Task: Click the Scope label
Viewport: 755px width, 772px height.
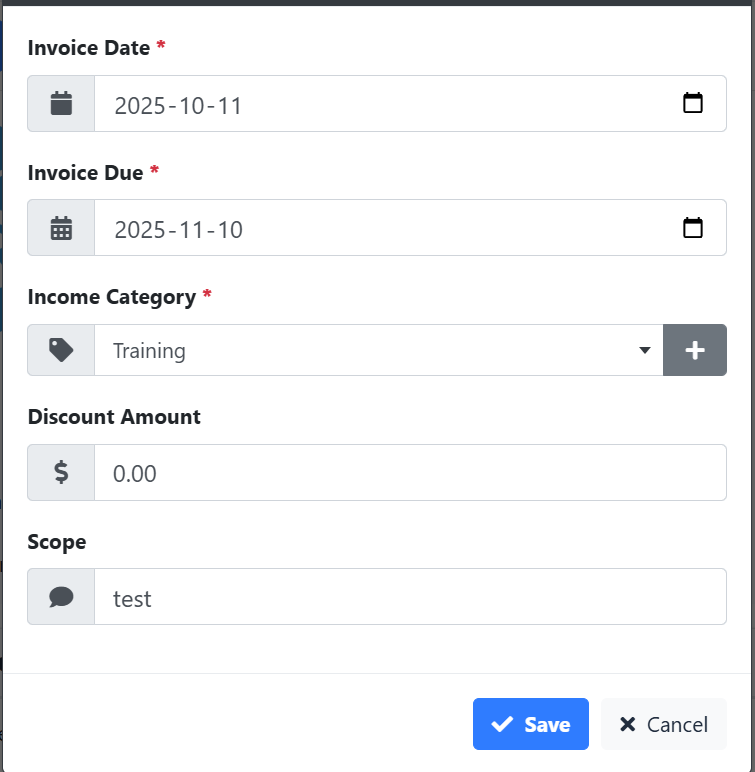Action: coord(57,542)
